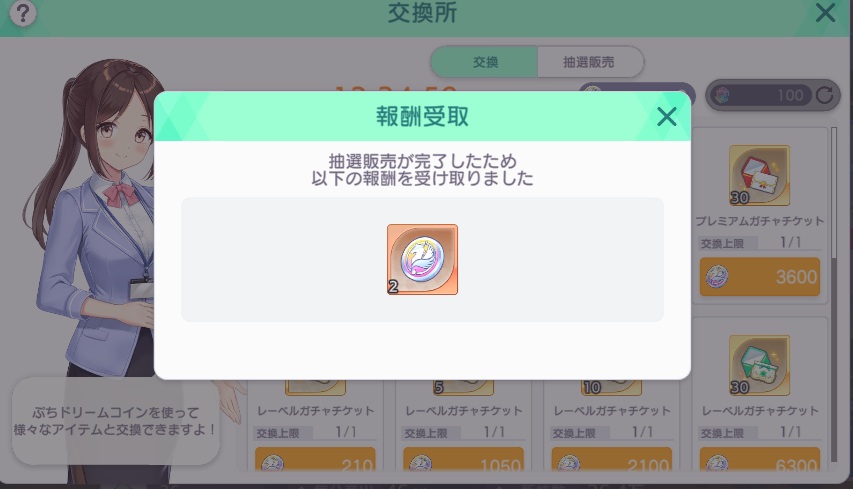Click the x10 レーベルガチャチケット item icon
853x489 pixels.
[611, 387]
